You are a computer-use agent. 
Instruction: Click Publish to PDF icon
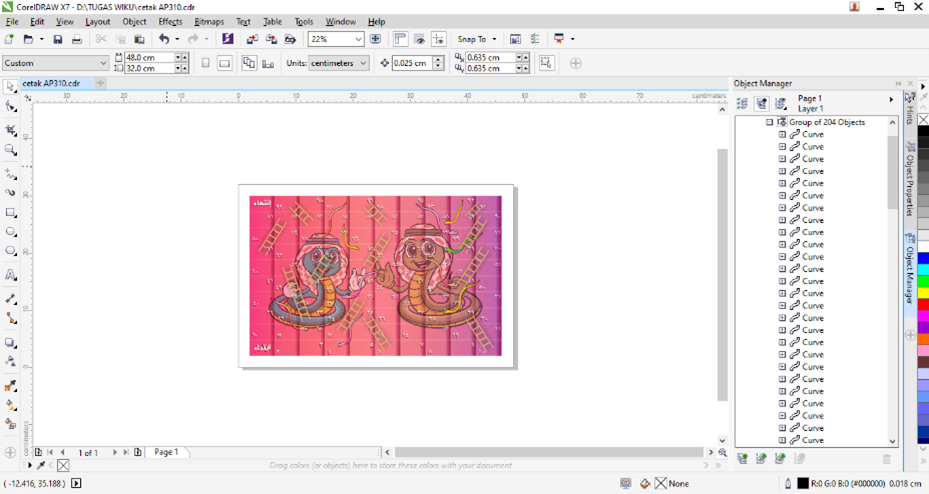tap(290, 39)
